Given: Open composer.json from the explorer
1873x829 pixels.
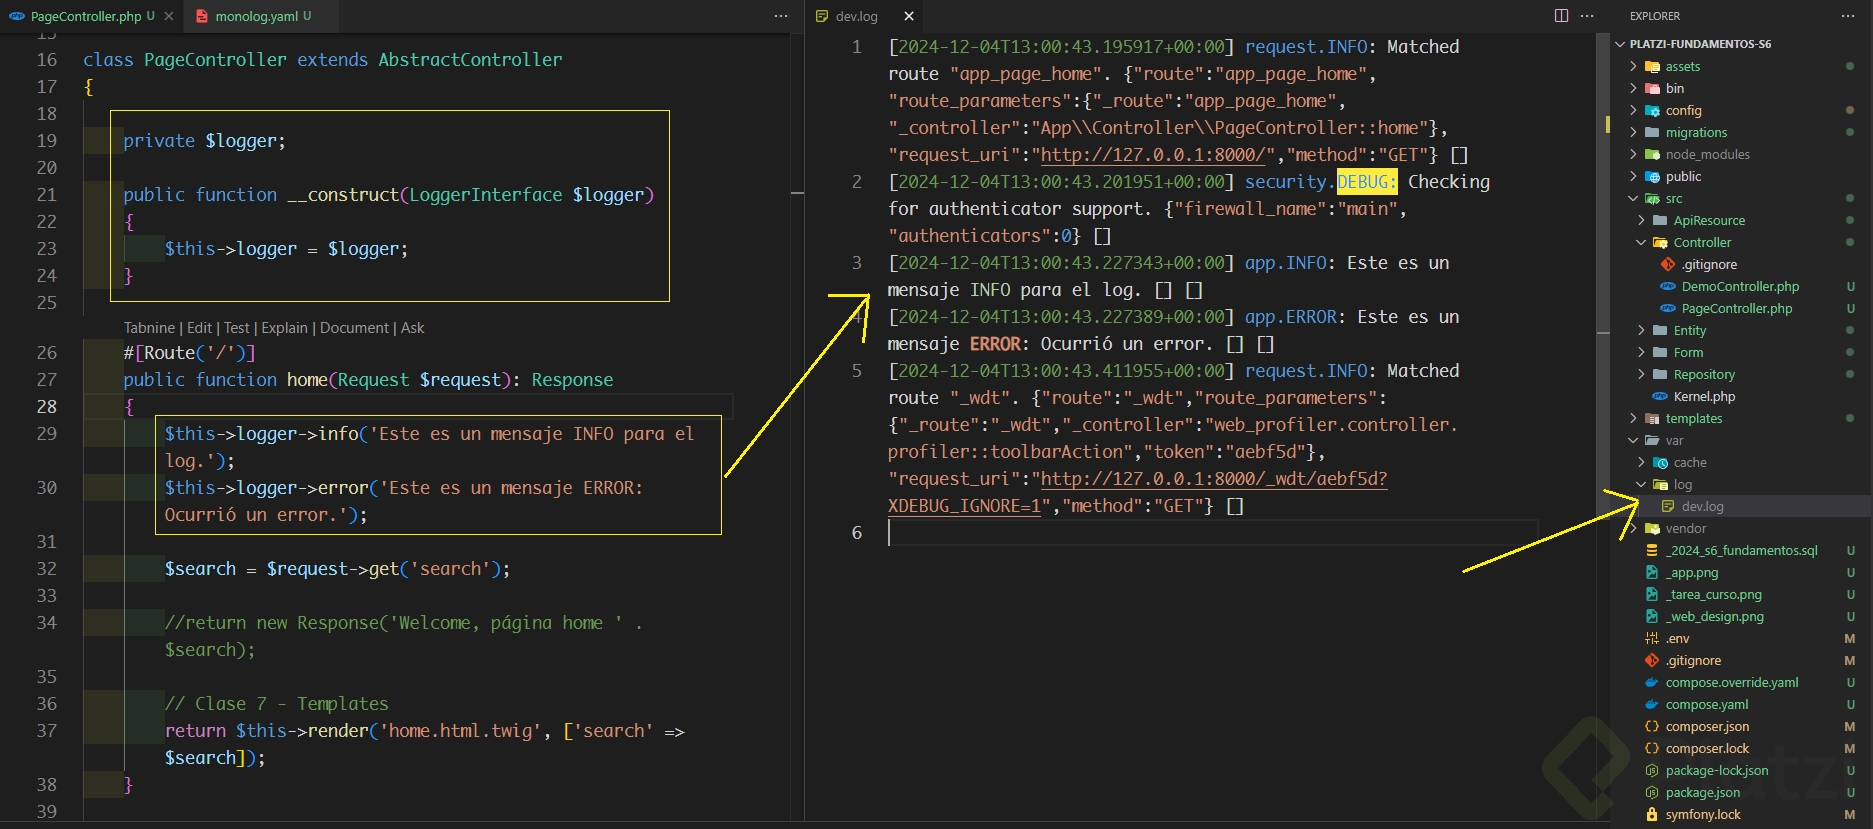Looking at the screenshot, I should point(1707,727).
